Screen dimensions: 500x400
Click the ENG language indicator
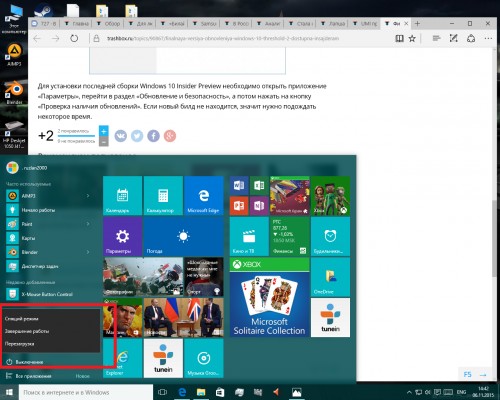coord(461,392)
